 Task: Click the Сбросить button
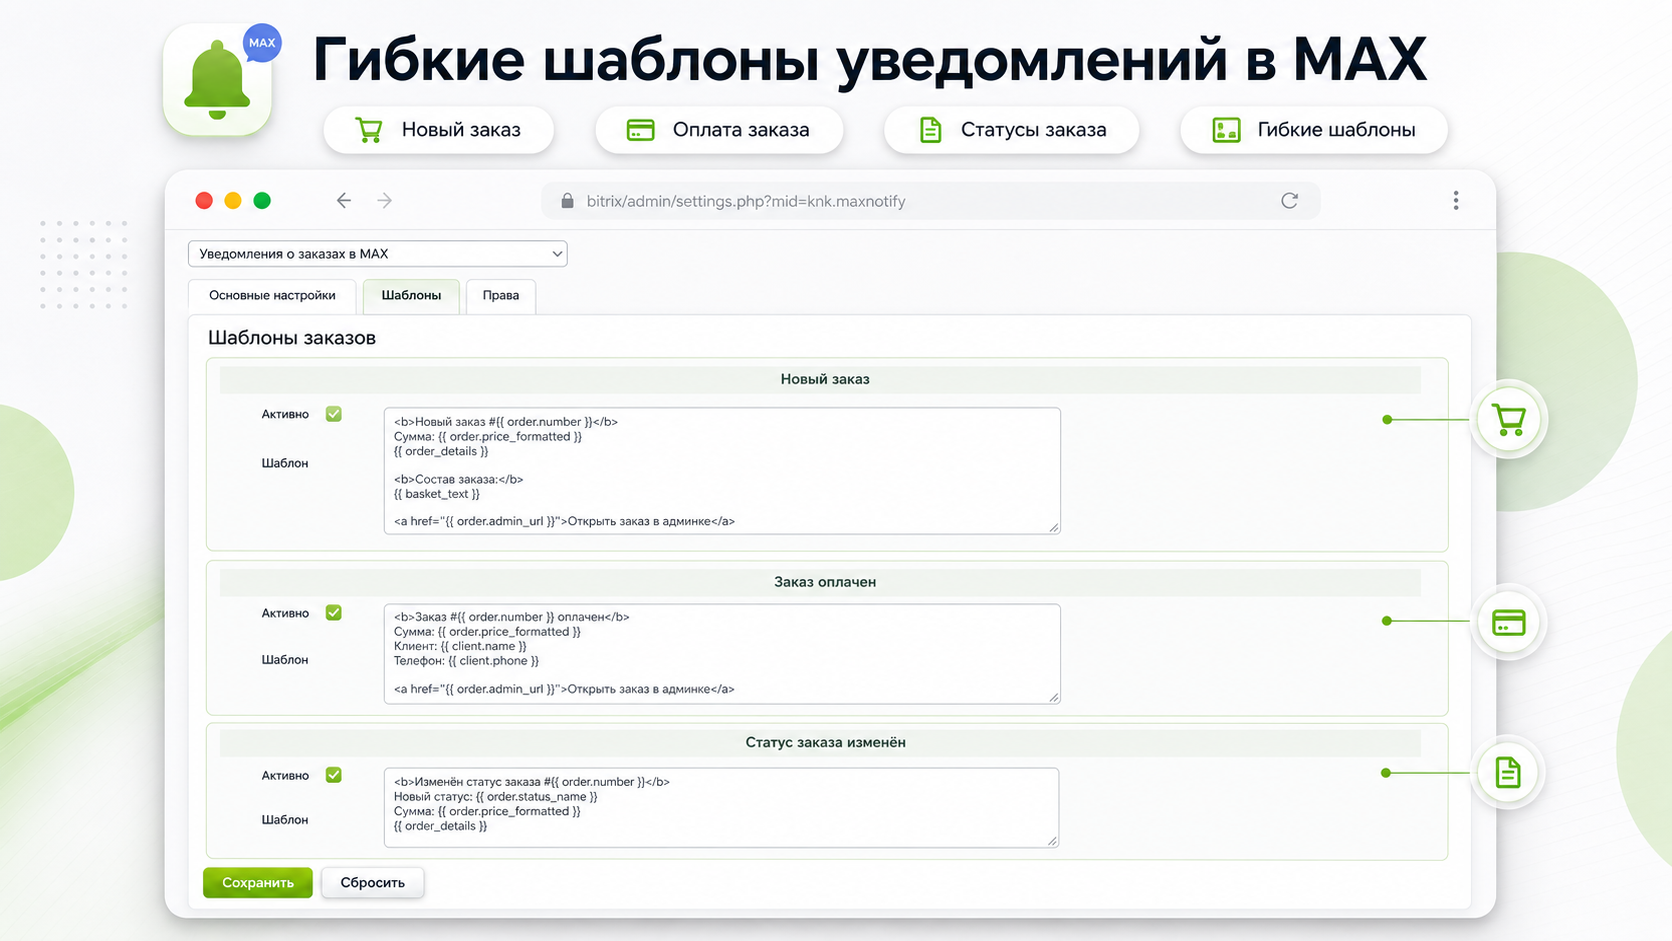tap(372, 883)
